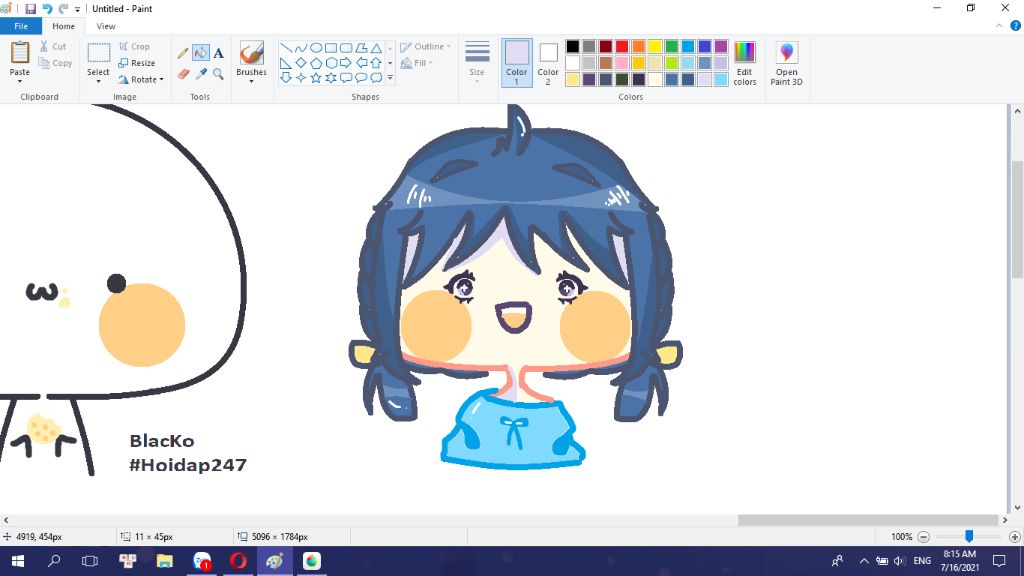Viewport: 1024px width, 576px height.
Task: Click the rectangular Select tool button
Action: pos(99,54)
